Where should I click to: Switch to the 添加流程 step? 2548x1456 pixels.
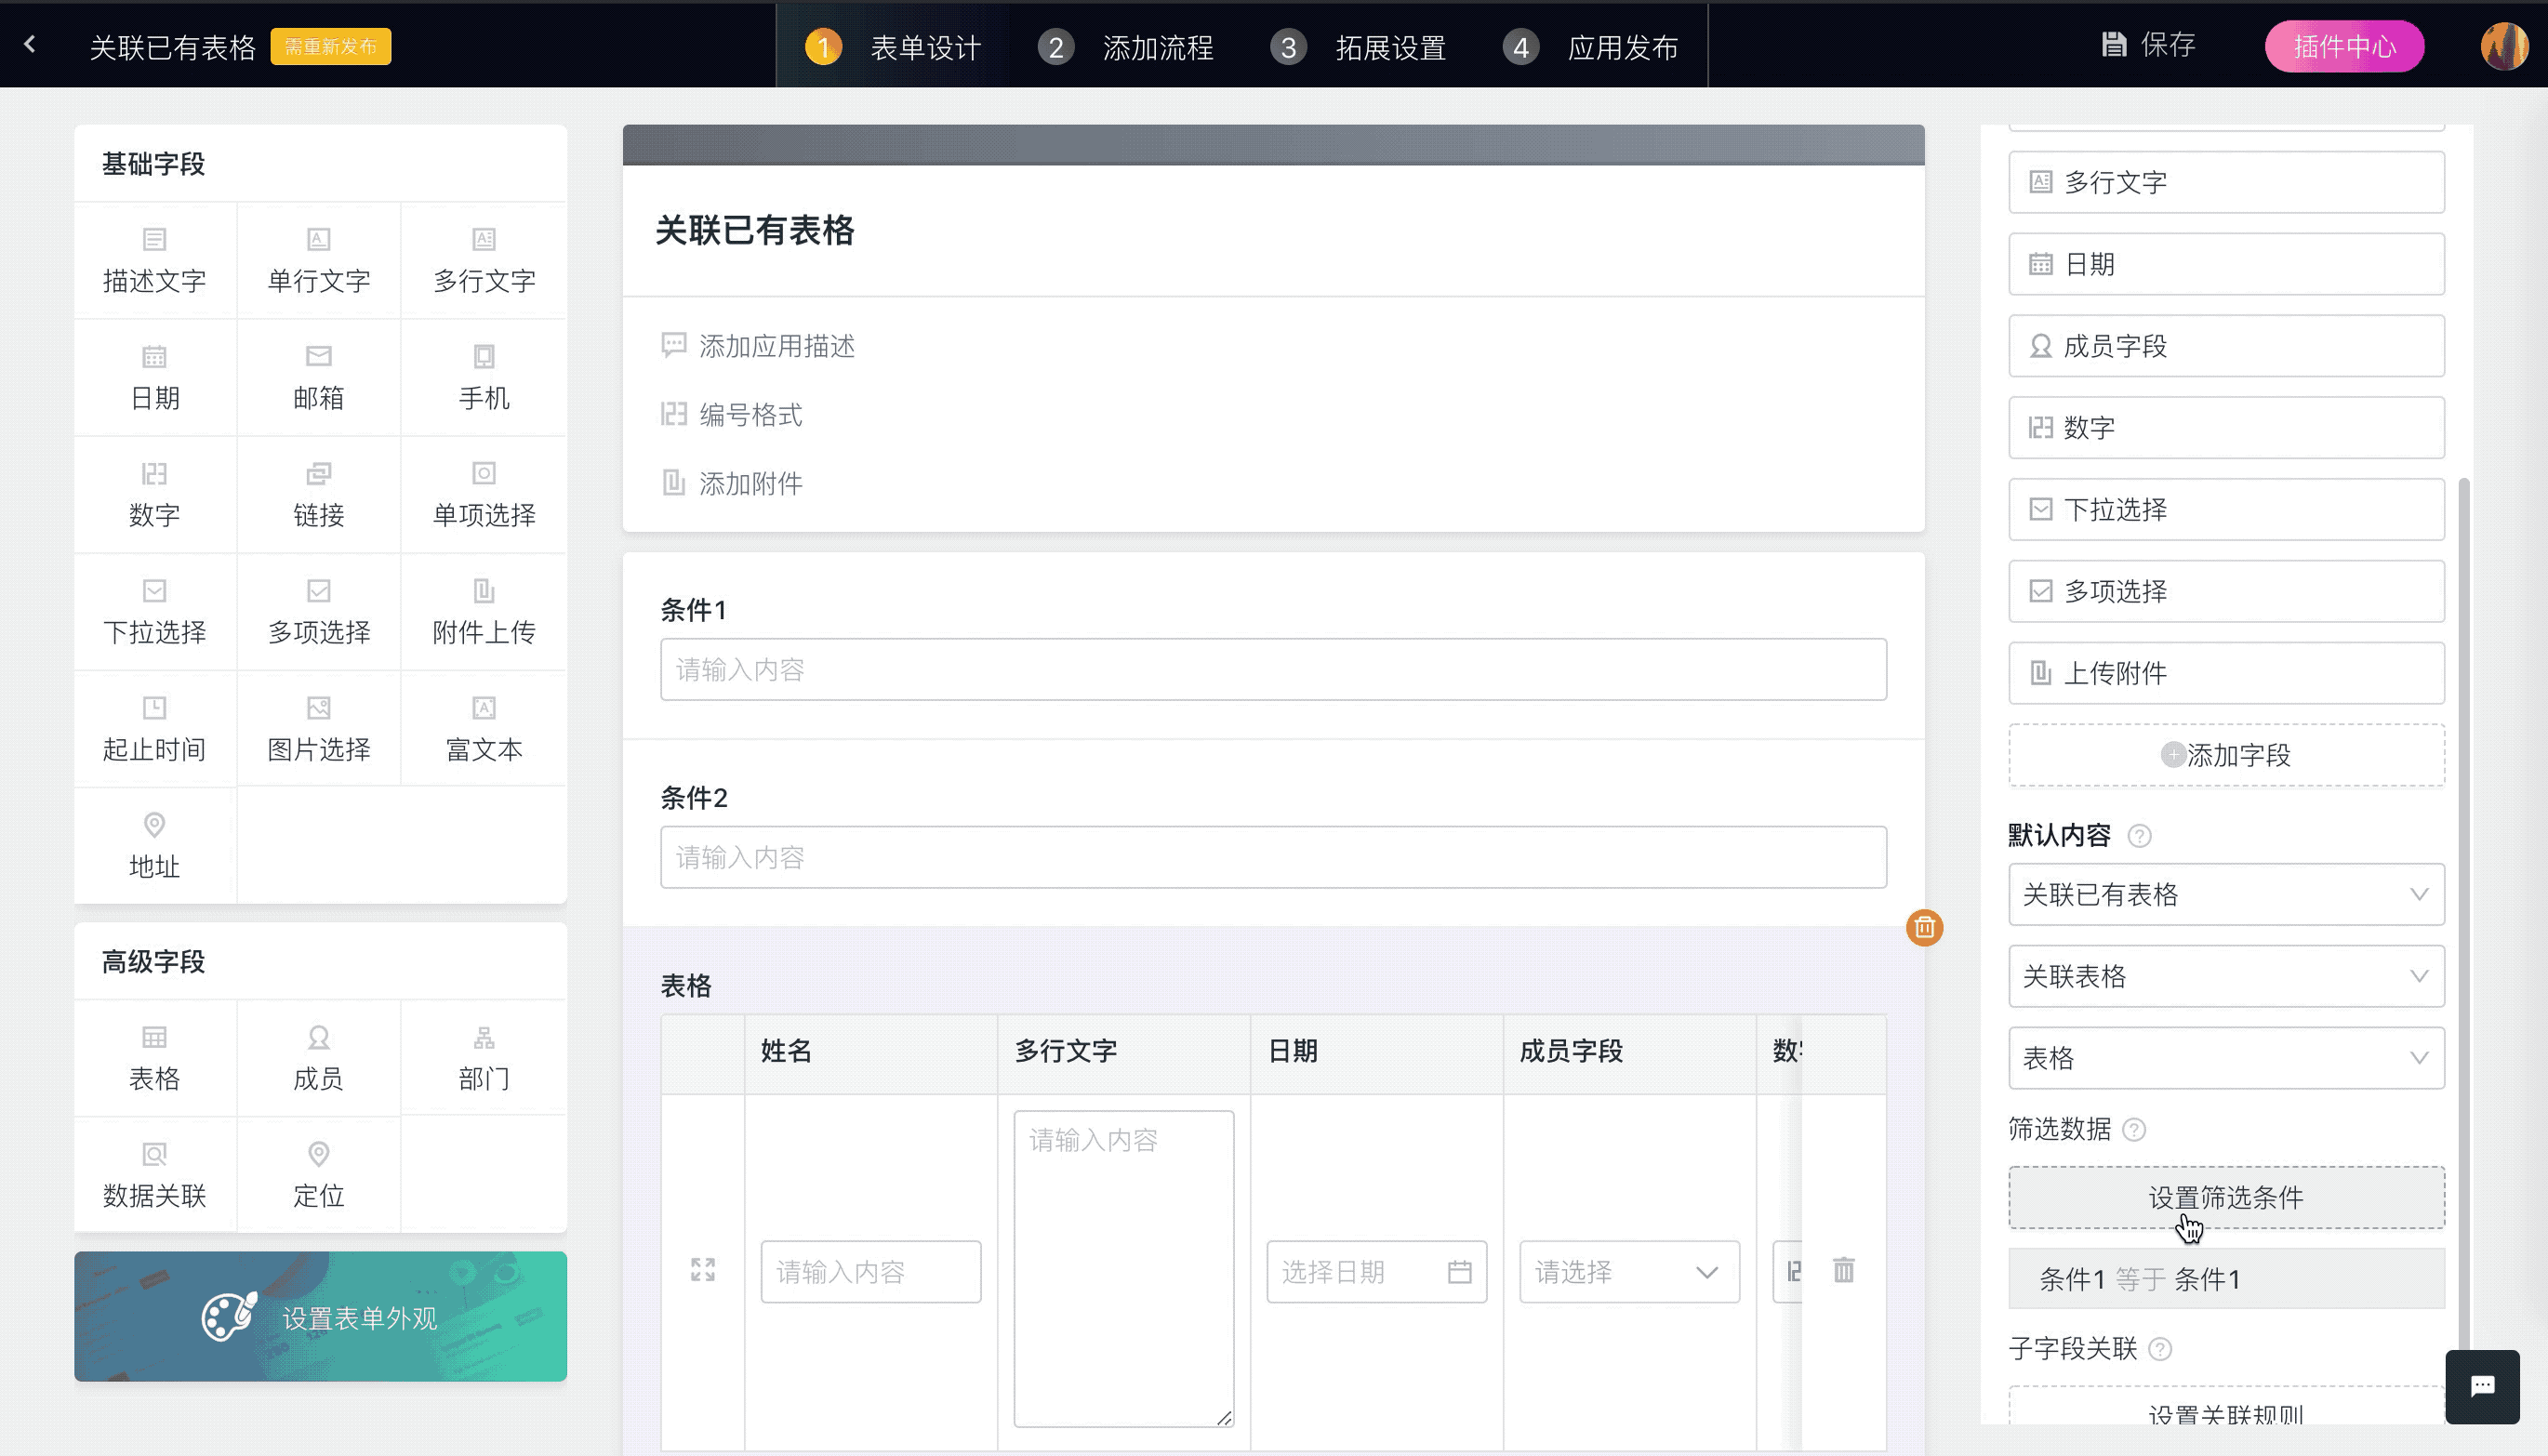[x=1125, y=47]
